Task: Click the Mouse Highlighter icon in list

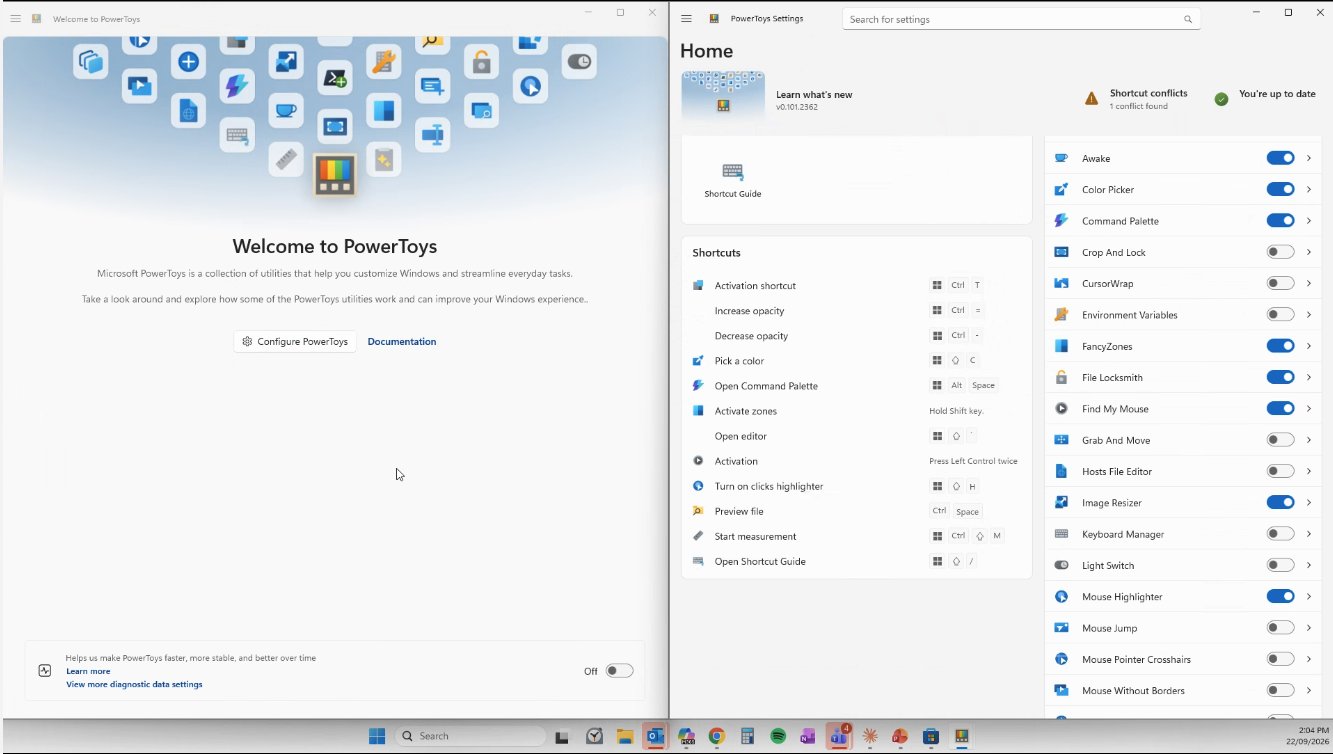Action: pos(1061,597)
